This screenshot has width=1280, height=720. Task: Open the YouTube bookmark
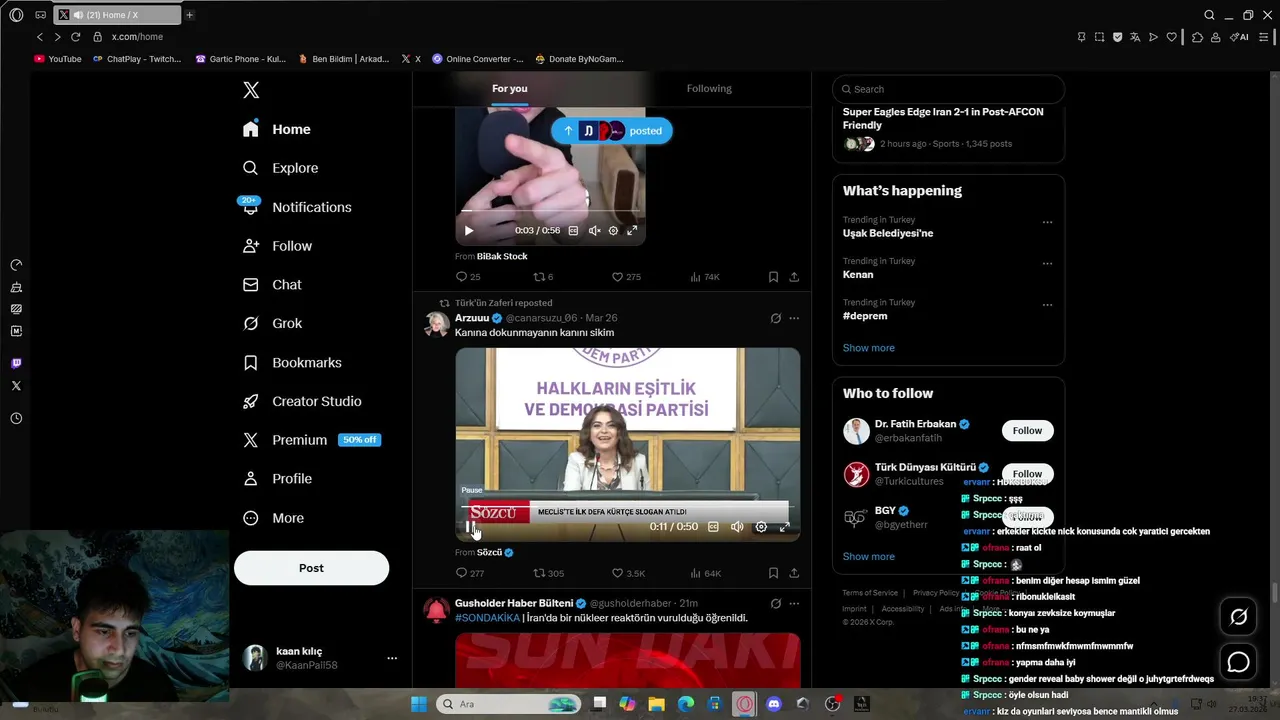(58, 59)
